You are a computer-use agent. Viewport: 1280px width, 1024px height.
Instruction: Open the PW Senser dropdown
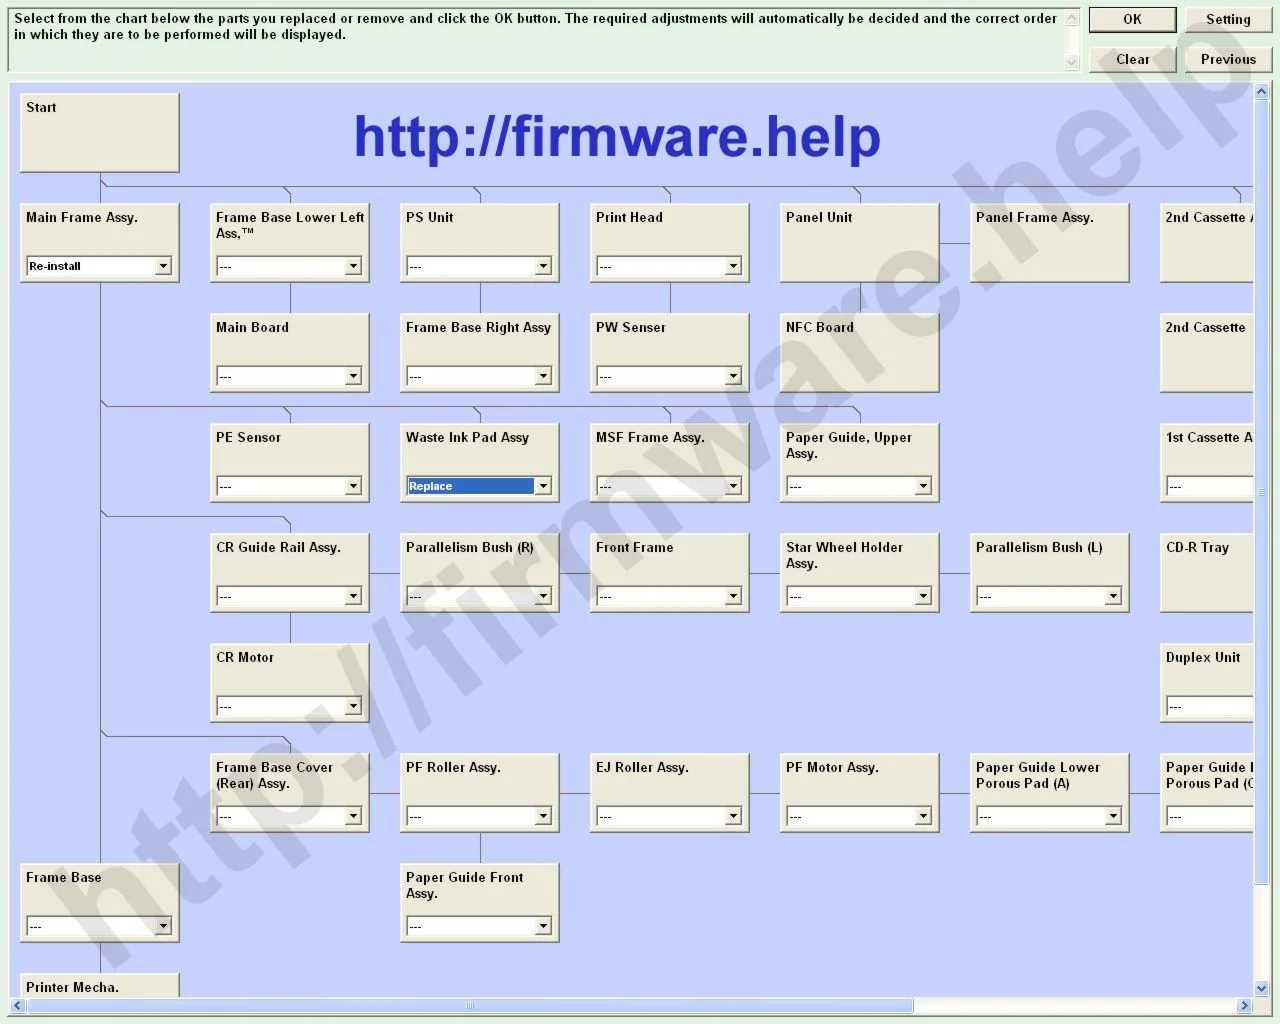click(669, 376)
